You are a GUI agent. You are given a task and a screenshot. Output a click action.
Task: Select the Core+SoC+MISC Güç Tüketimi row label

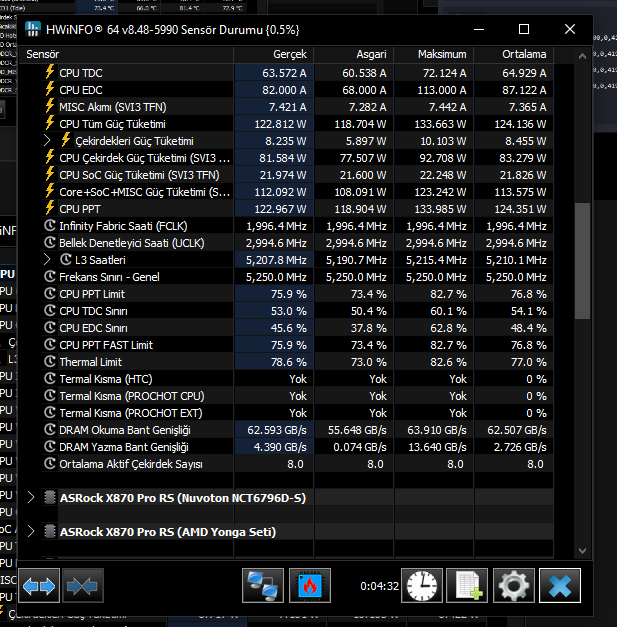(x=144, y=192)
